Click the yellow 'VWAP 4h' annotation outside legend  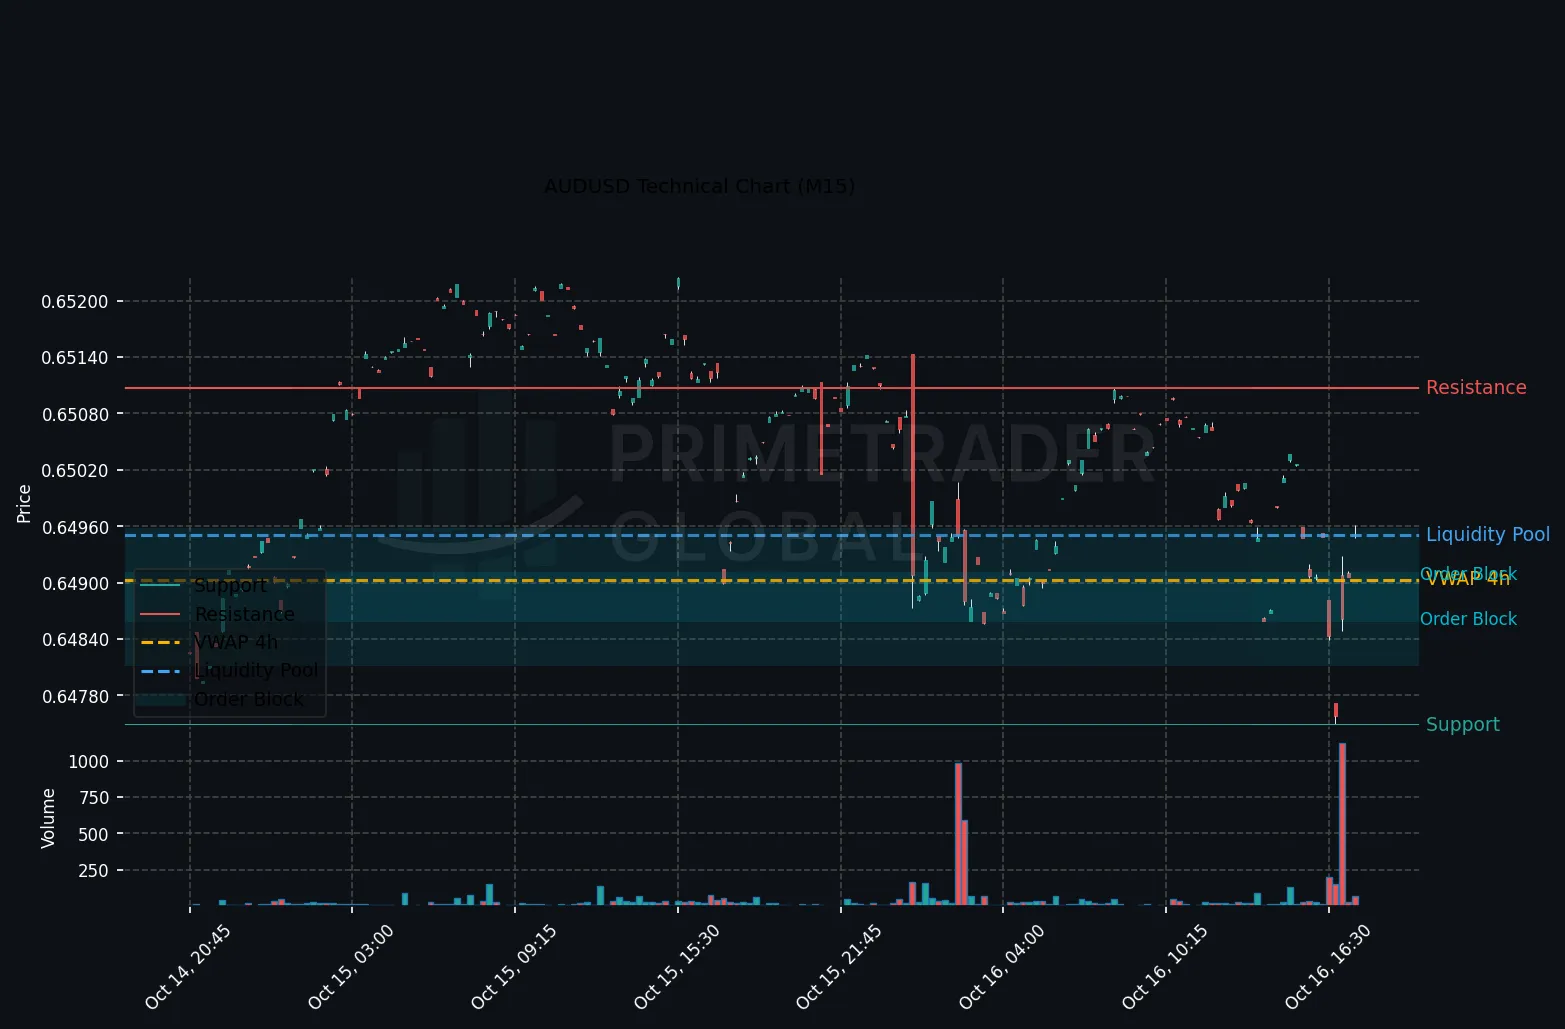click(x=1468, y=579)
